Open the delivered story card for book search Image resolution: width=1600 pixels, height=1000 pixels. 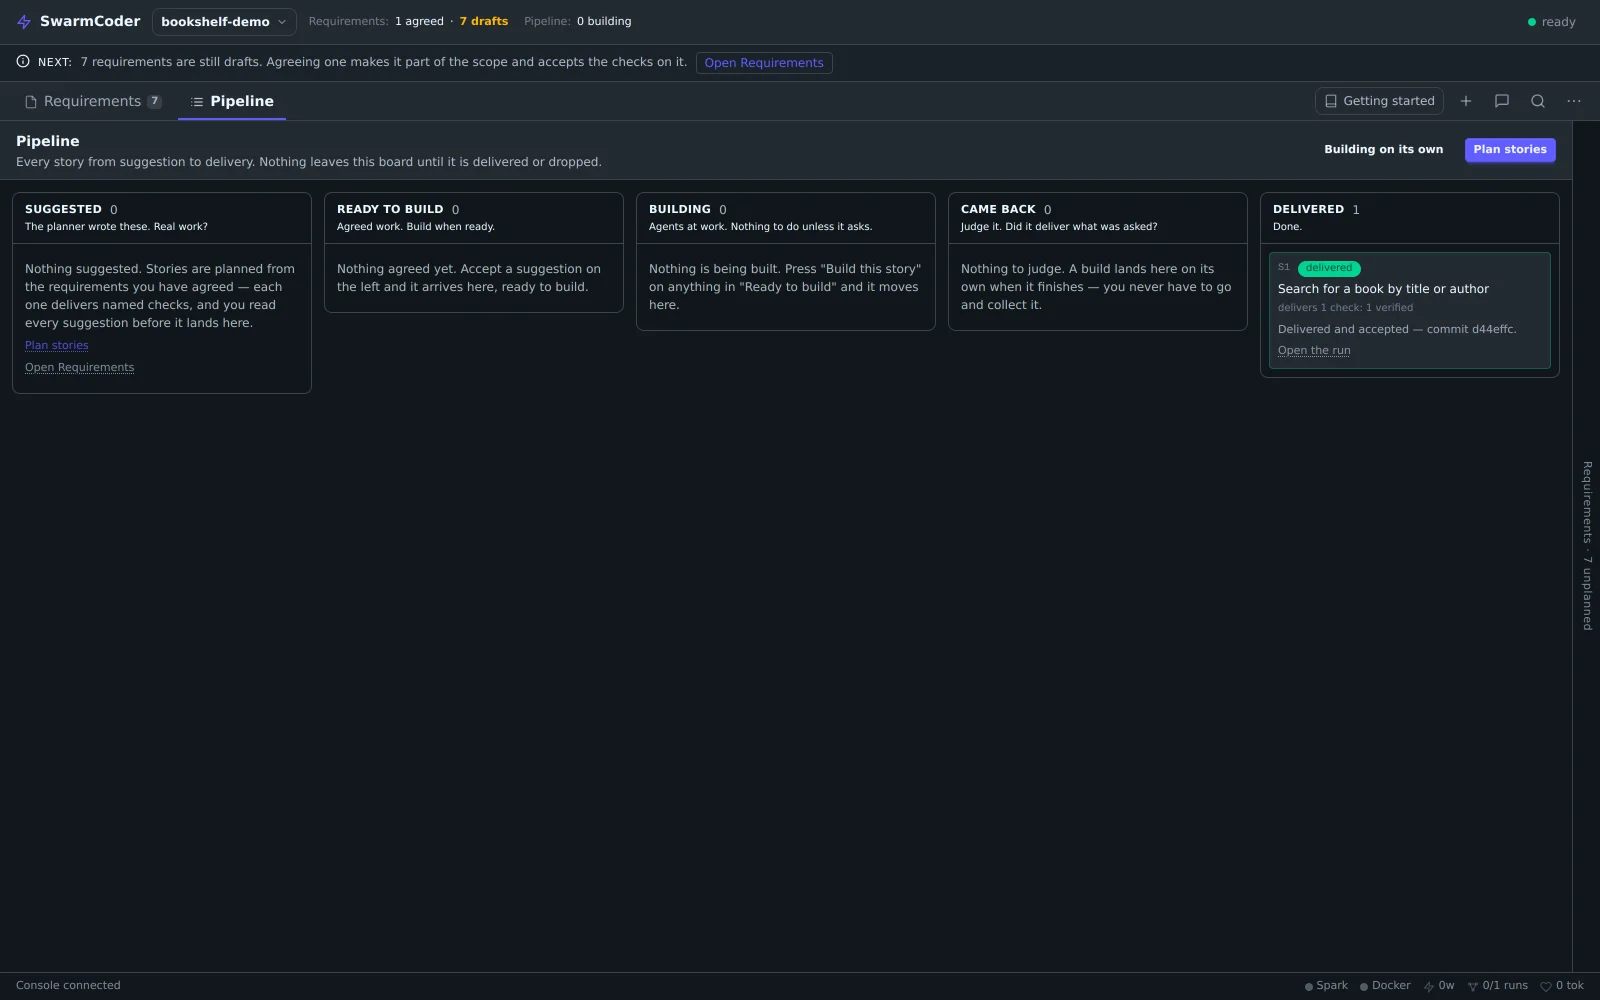(x=1410, y=310)
